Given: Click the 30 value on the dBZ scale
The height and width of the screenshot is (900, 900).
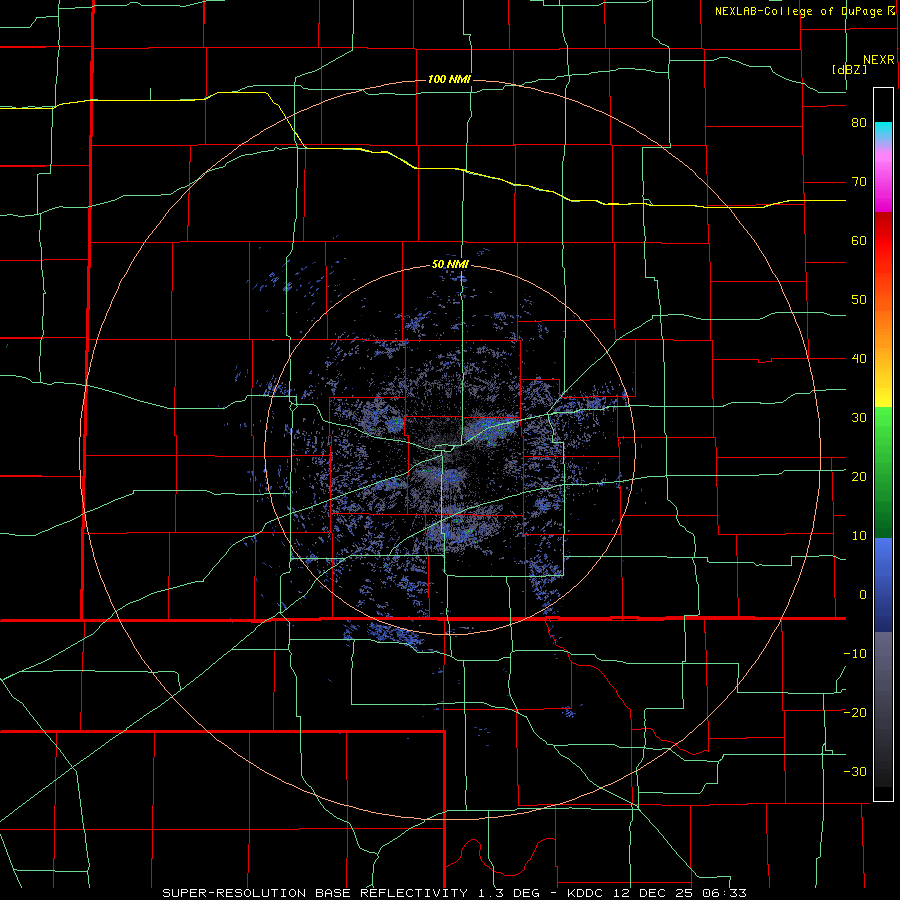Looking at the screenshot, I should pyautogui.click(x=859, y=418).
